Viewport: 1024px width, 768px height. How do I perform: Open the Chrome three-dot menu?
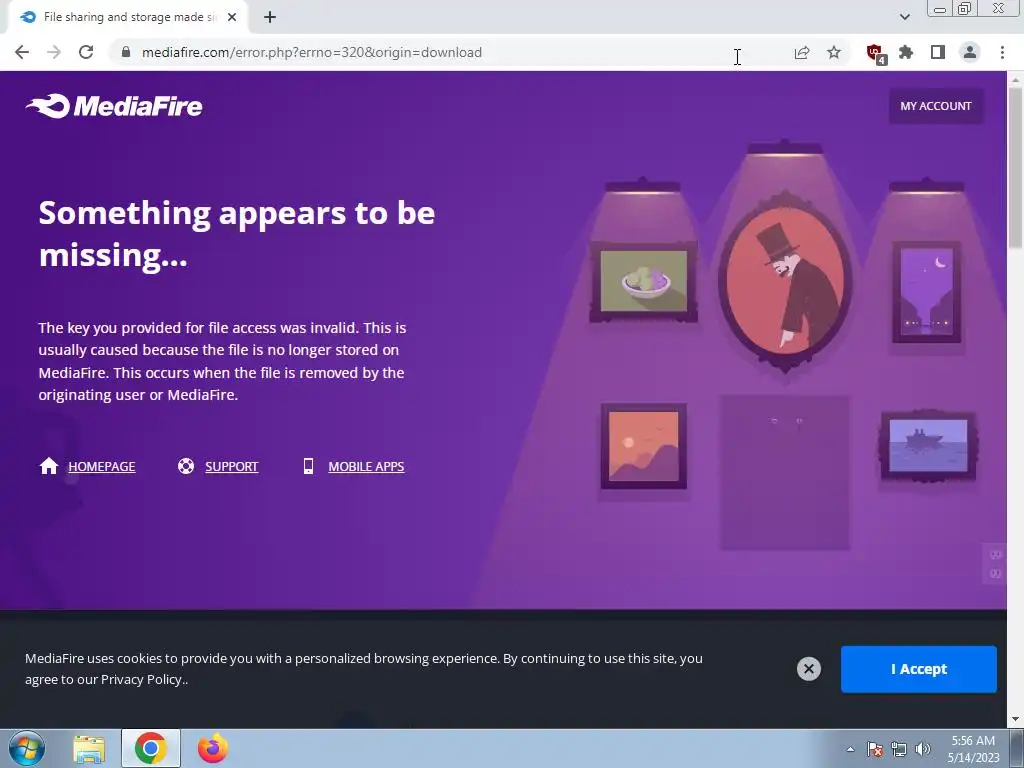click(x=1002, y=52)
